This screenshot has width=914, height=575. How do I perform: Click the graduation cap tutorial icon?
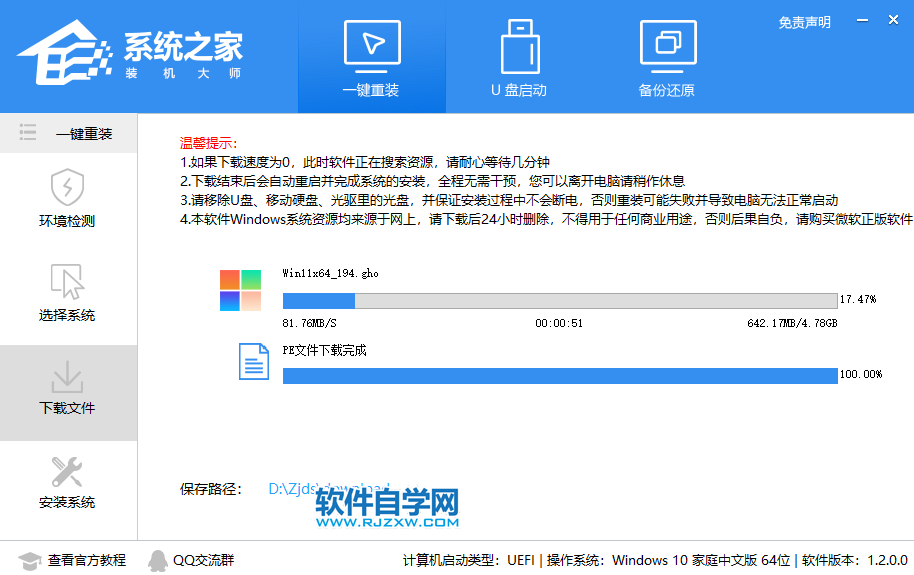point(30,561)
